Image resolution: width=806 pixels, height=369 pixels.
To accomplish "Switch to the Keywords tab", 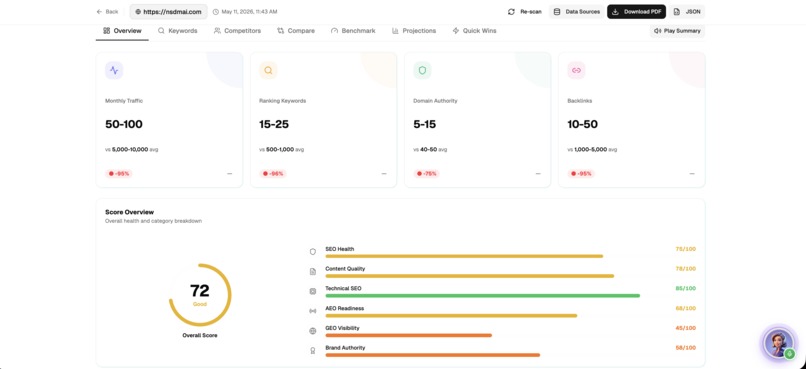I will pyautogui.click(x=177, y=31).
